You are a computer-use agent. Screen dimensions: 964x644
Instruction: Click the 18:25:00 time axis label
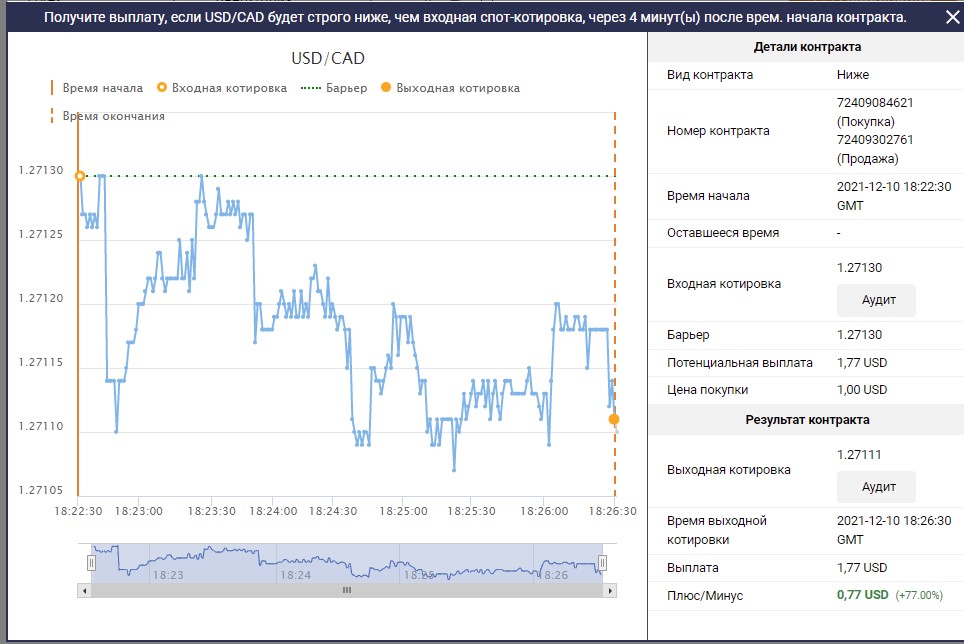(x=403, y=511)
